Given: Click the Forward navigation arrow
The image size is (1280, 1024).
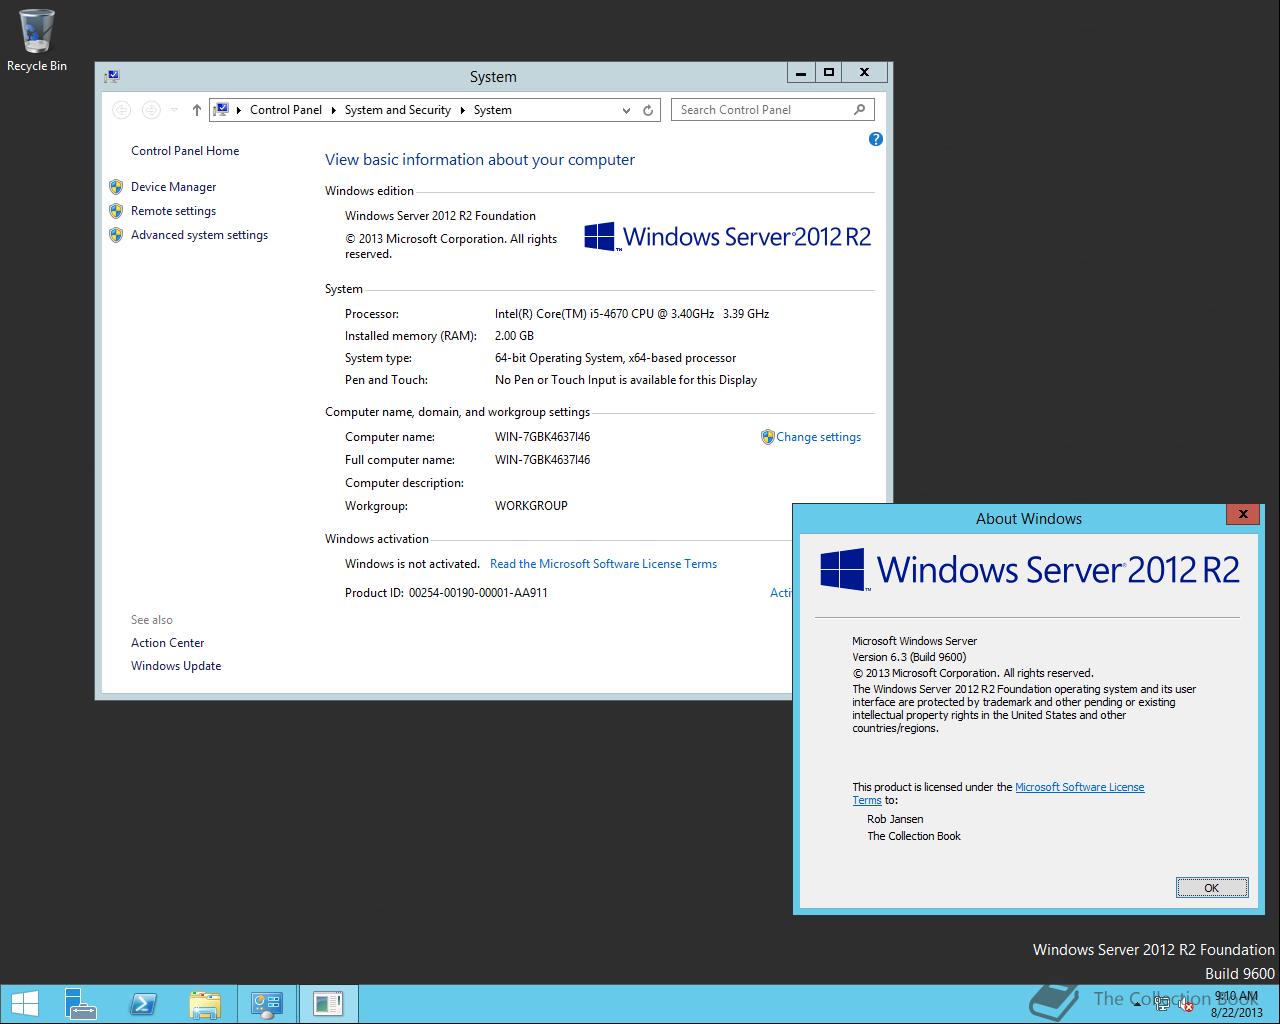Looking at the screenshot, I should (x=151, y=110).
